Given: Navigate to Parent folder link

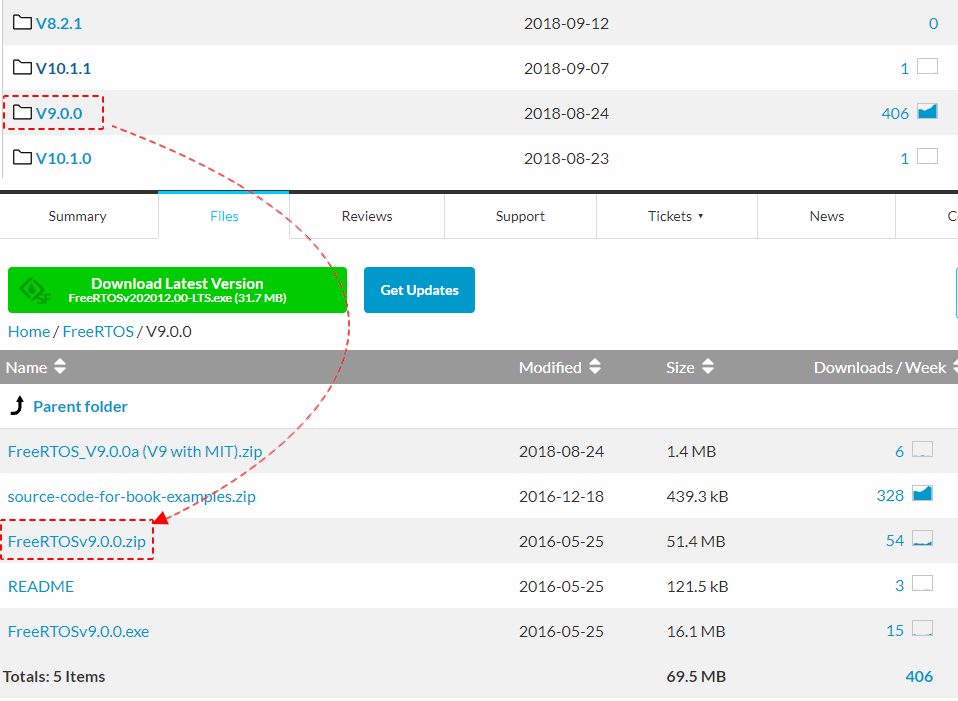Looking at the screenshot, I should pos(80,407).
